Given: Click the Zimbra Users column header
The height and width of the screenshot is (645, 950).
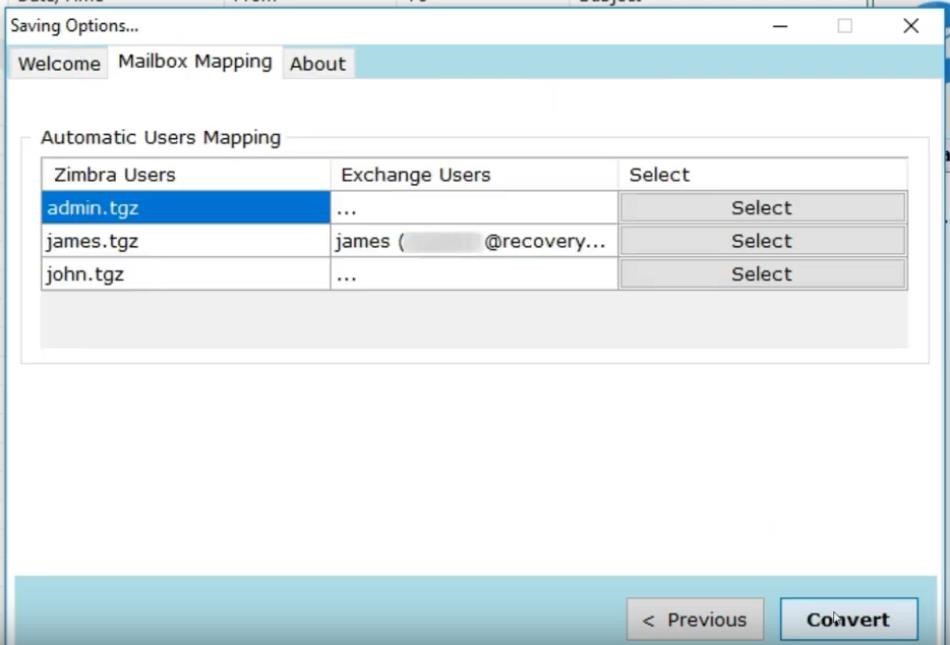Looking at the screenshot, I should point(186,174).
